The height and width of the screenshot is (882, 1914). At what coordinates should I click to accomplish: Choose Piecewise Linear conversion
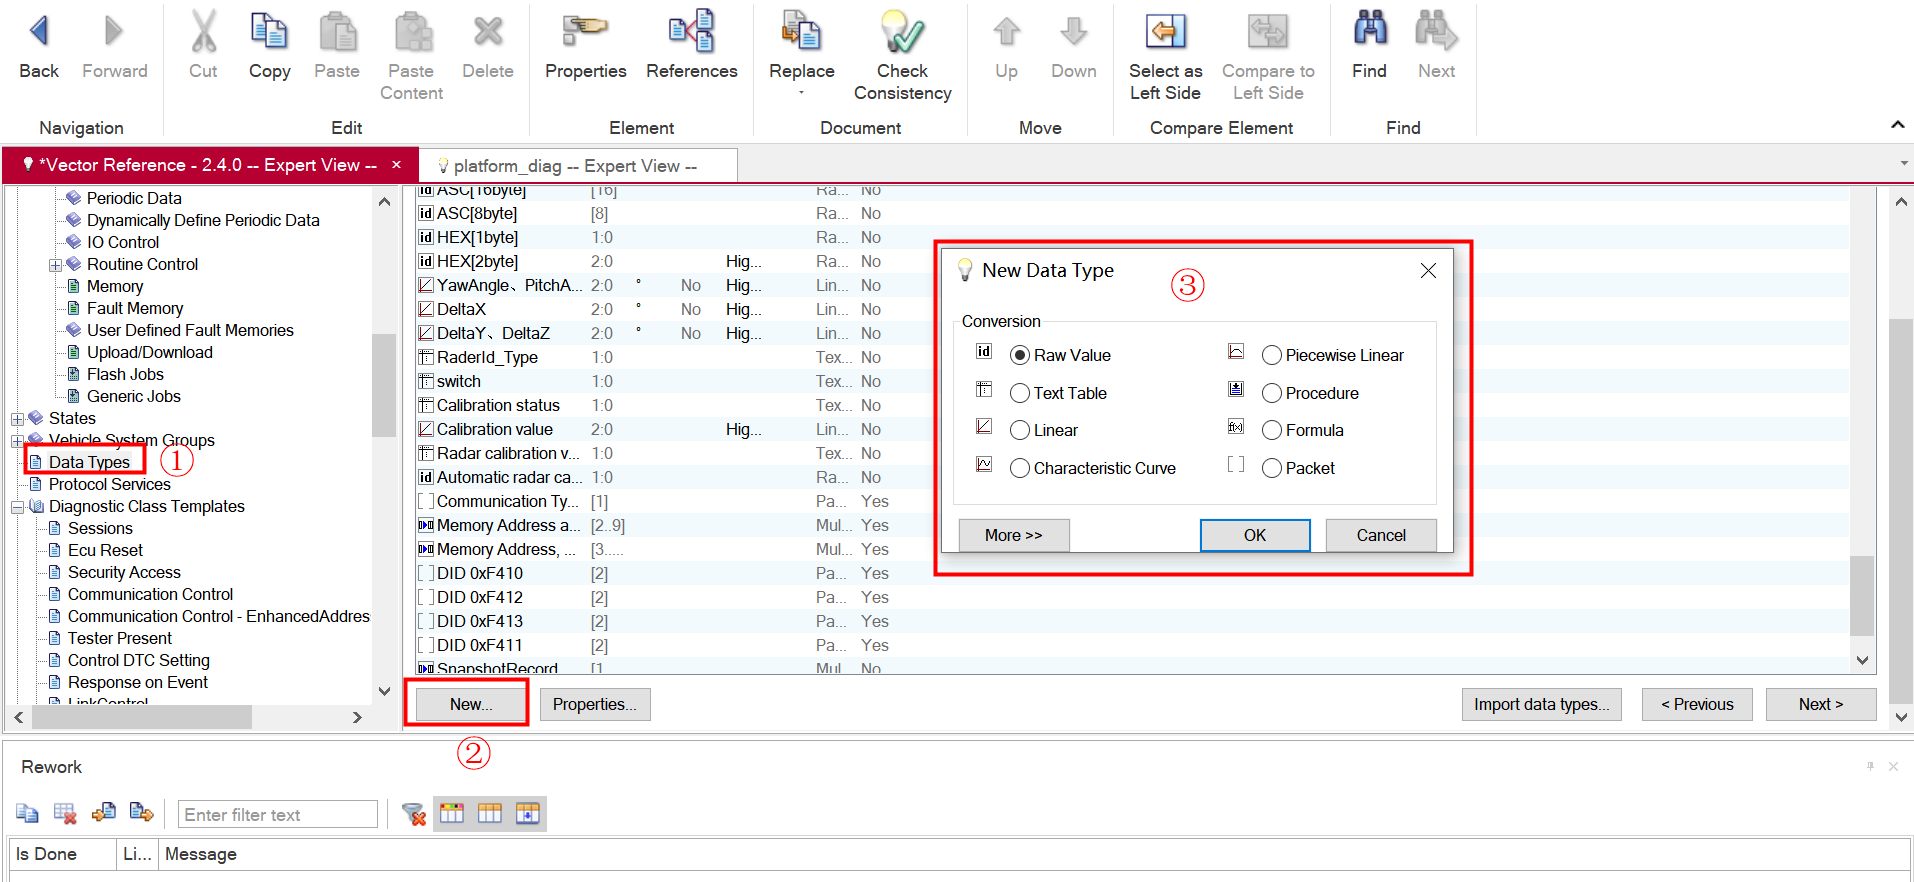point(1272,355)
